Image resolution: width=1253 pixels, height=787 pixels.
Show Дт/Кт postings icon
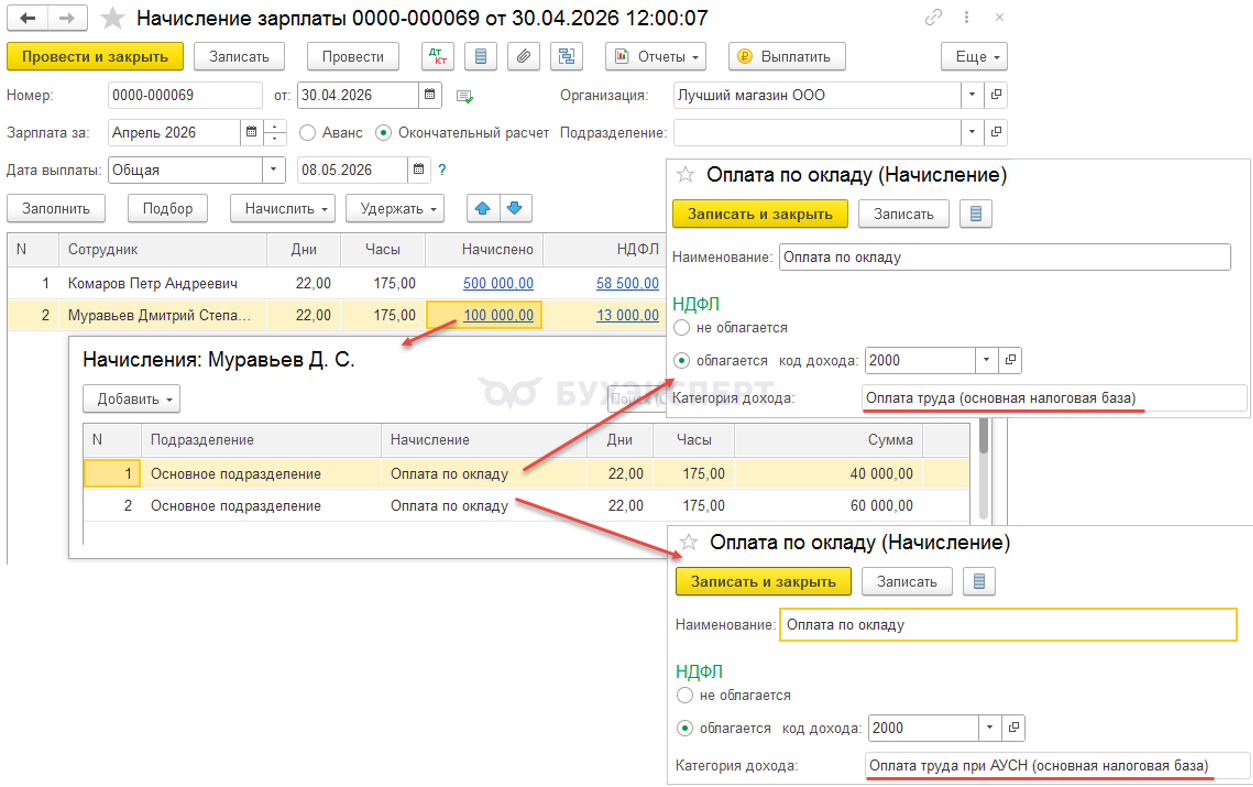click(437, 56)
